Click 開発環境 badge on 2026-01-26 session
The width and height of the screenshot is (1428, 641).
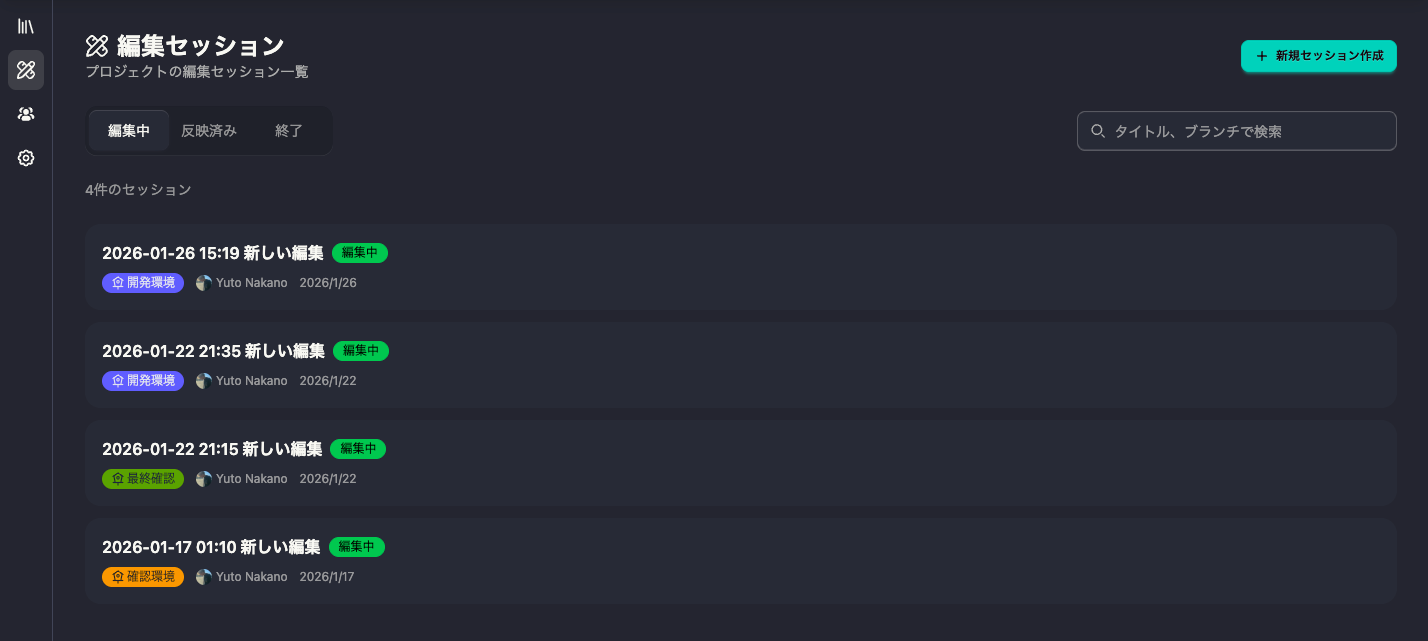click(x=143, y=283)
